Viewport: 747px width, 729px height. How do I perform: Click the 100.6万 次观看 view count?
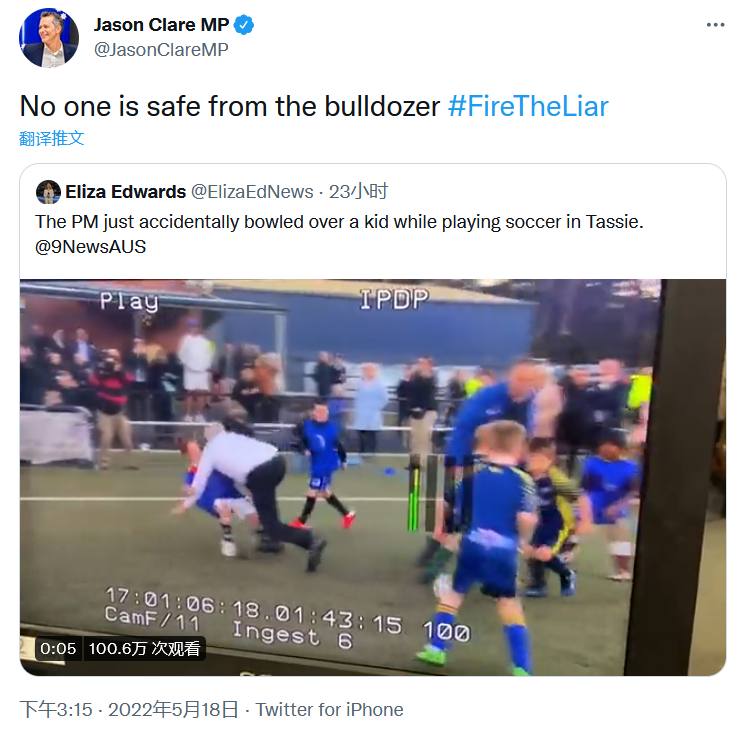point(145,649)
